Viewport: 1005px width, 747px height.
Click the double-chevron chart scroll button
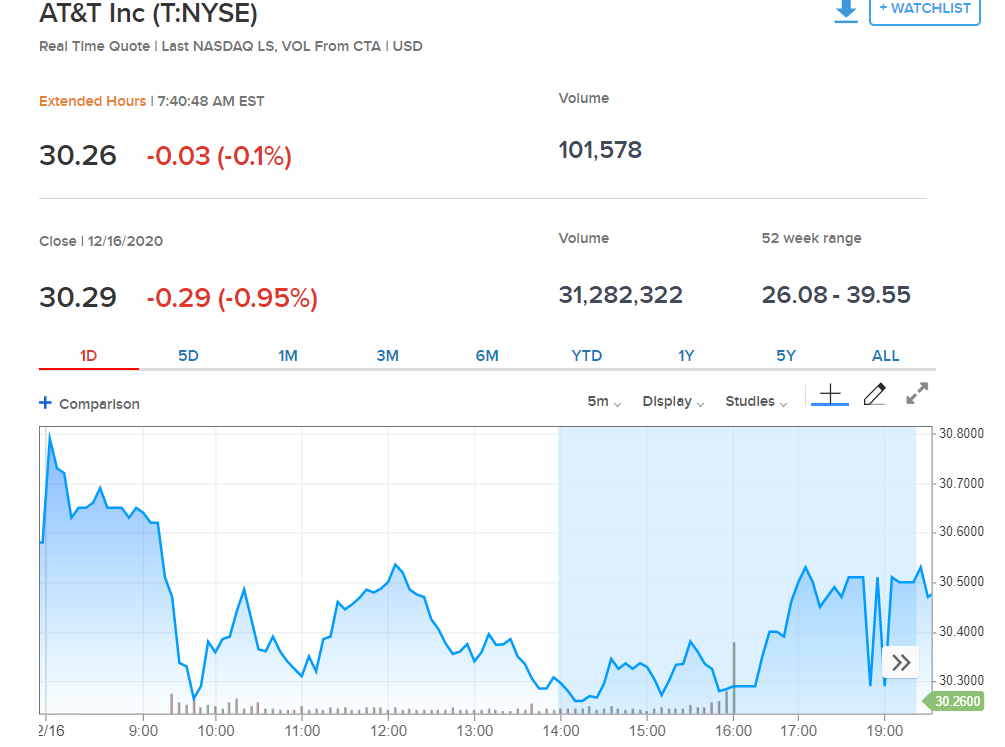coord(901,662)
